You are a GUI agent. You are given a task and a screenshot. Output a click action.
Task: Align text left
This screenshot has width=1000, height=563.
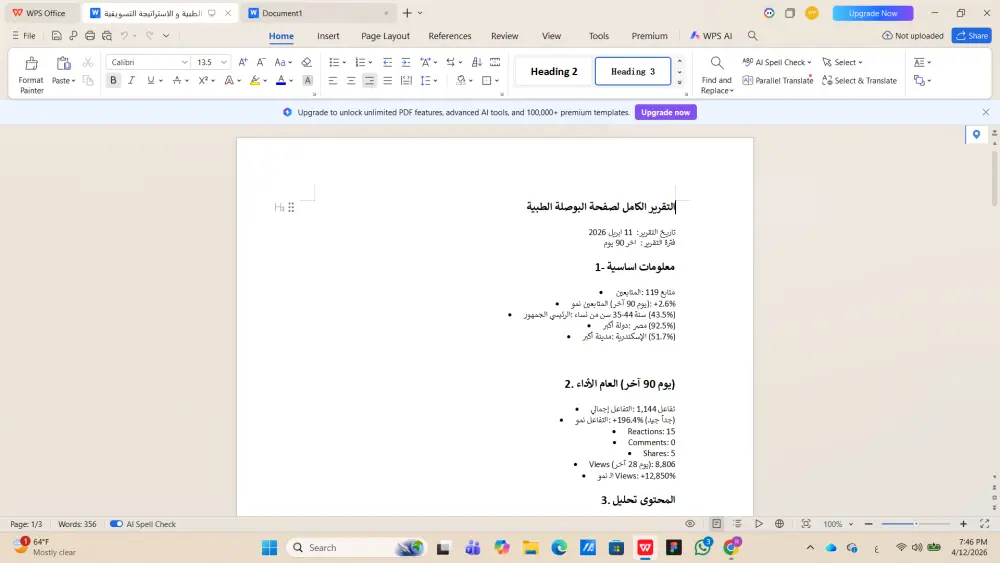point(333,80)
